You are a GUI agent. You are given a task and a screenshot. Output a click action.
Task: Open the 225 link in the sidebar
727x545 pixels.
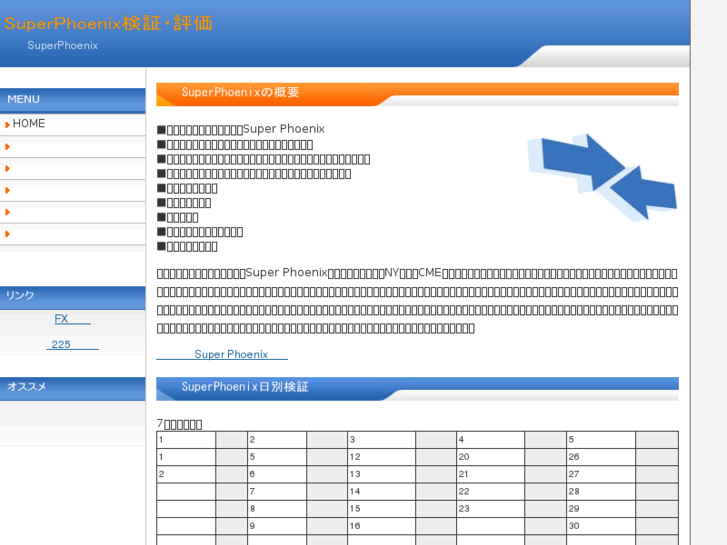[x=72, y=345]
